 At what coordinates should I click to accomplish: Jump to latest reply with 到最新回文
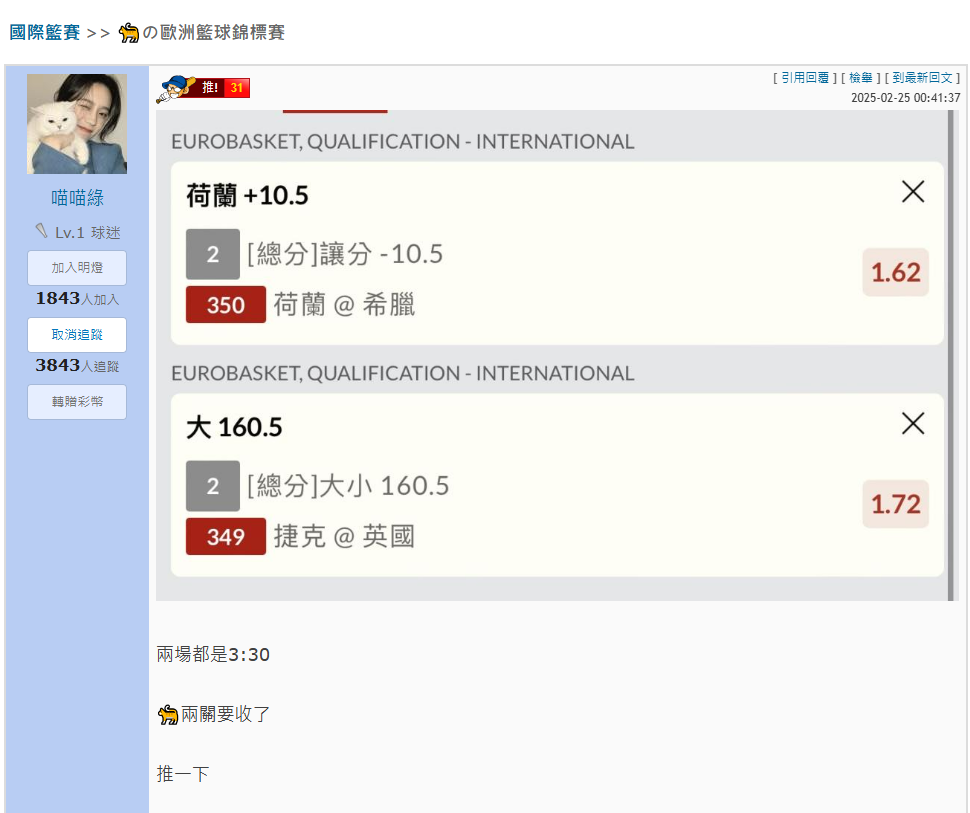coord(922,78)
